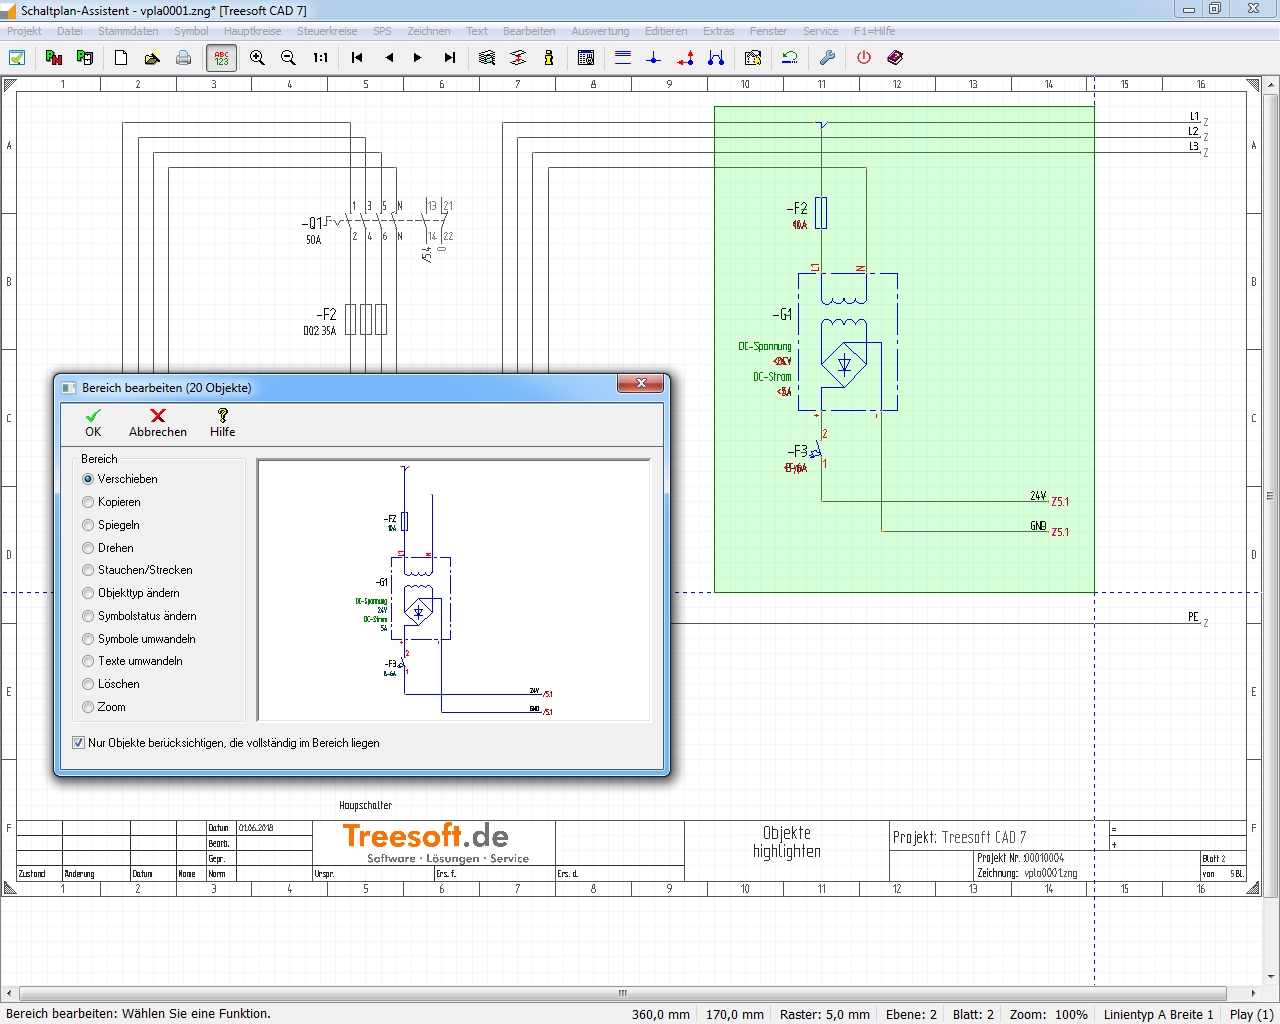Jump to first sheet with toolbar arrow
Screen dimensions: 1280x1024
pyautogui.click(x=357, y=58)
